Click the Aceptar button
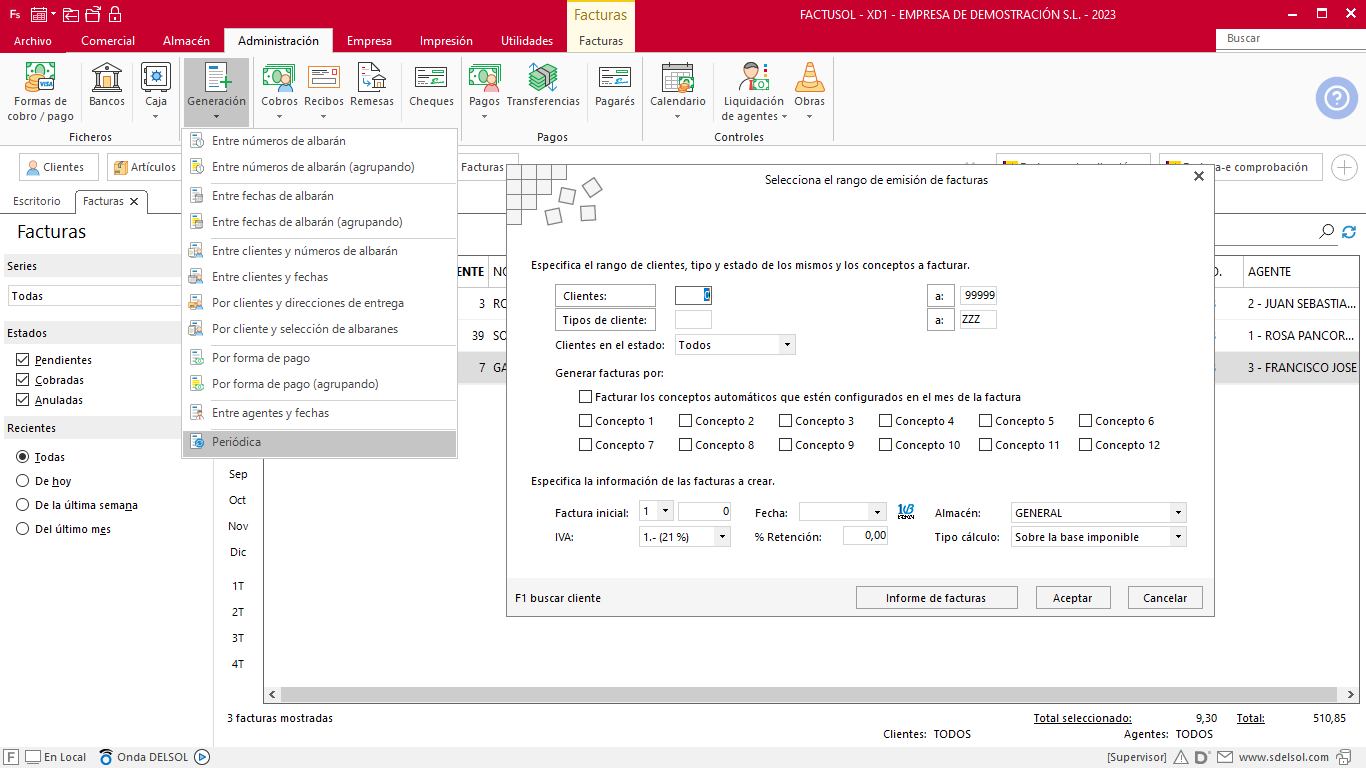Screen dimensions: 1366x768 pos(1072,598)
